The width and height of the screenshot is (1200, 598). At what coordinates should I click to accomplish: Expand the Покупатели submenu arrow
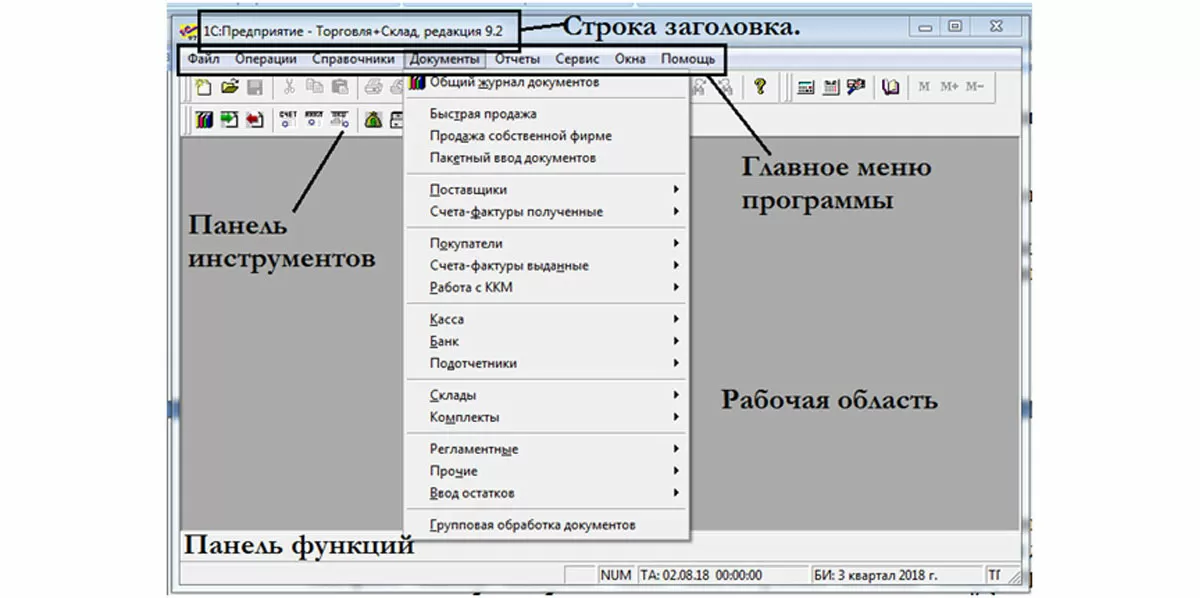[x=676, y=243]
